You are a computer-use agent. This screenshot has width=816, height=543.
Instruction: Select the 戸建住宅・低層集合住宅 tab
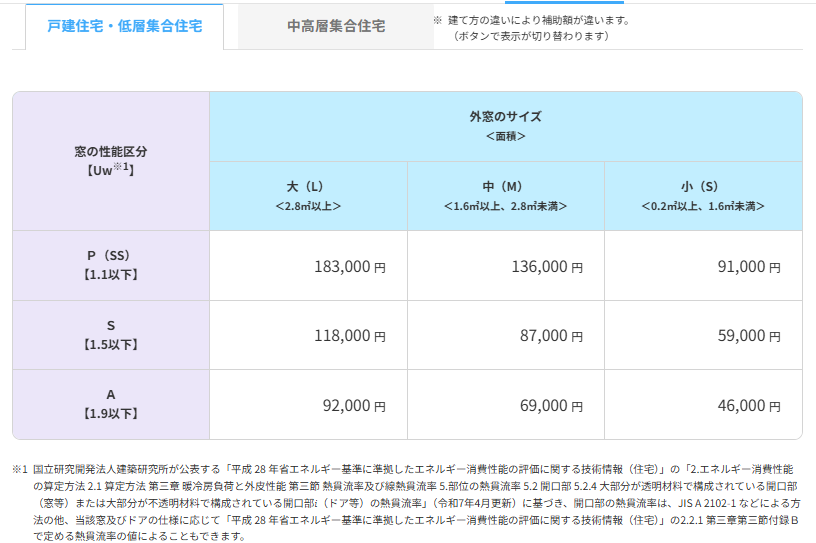tap(124, 26)
